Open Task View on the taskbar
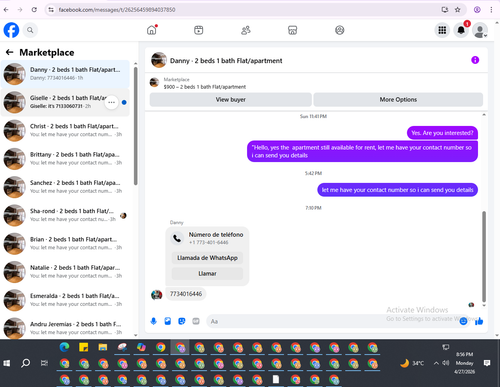 pos(44,363)
